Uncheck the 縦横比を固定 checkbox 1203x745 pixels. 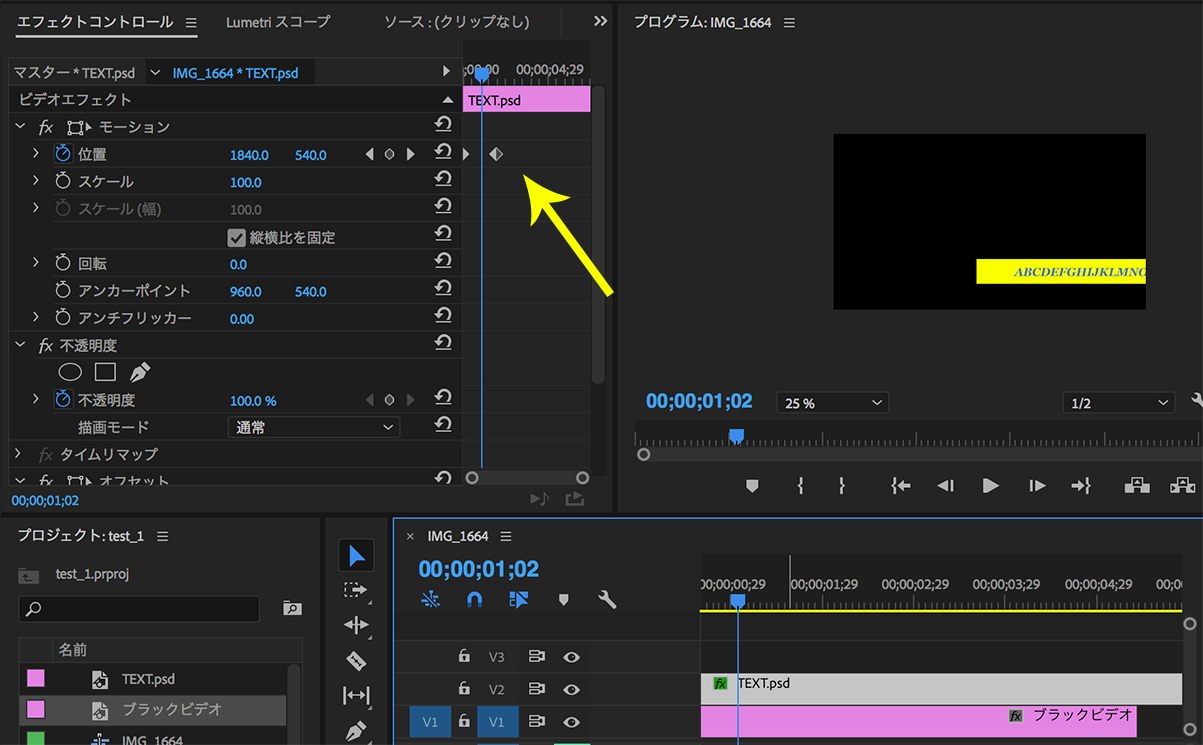(x=237, y=237)
